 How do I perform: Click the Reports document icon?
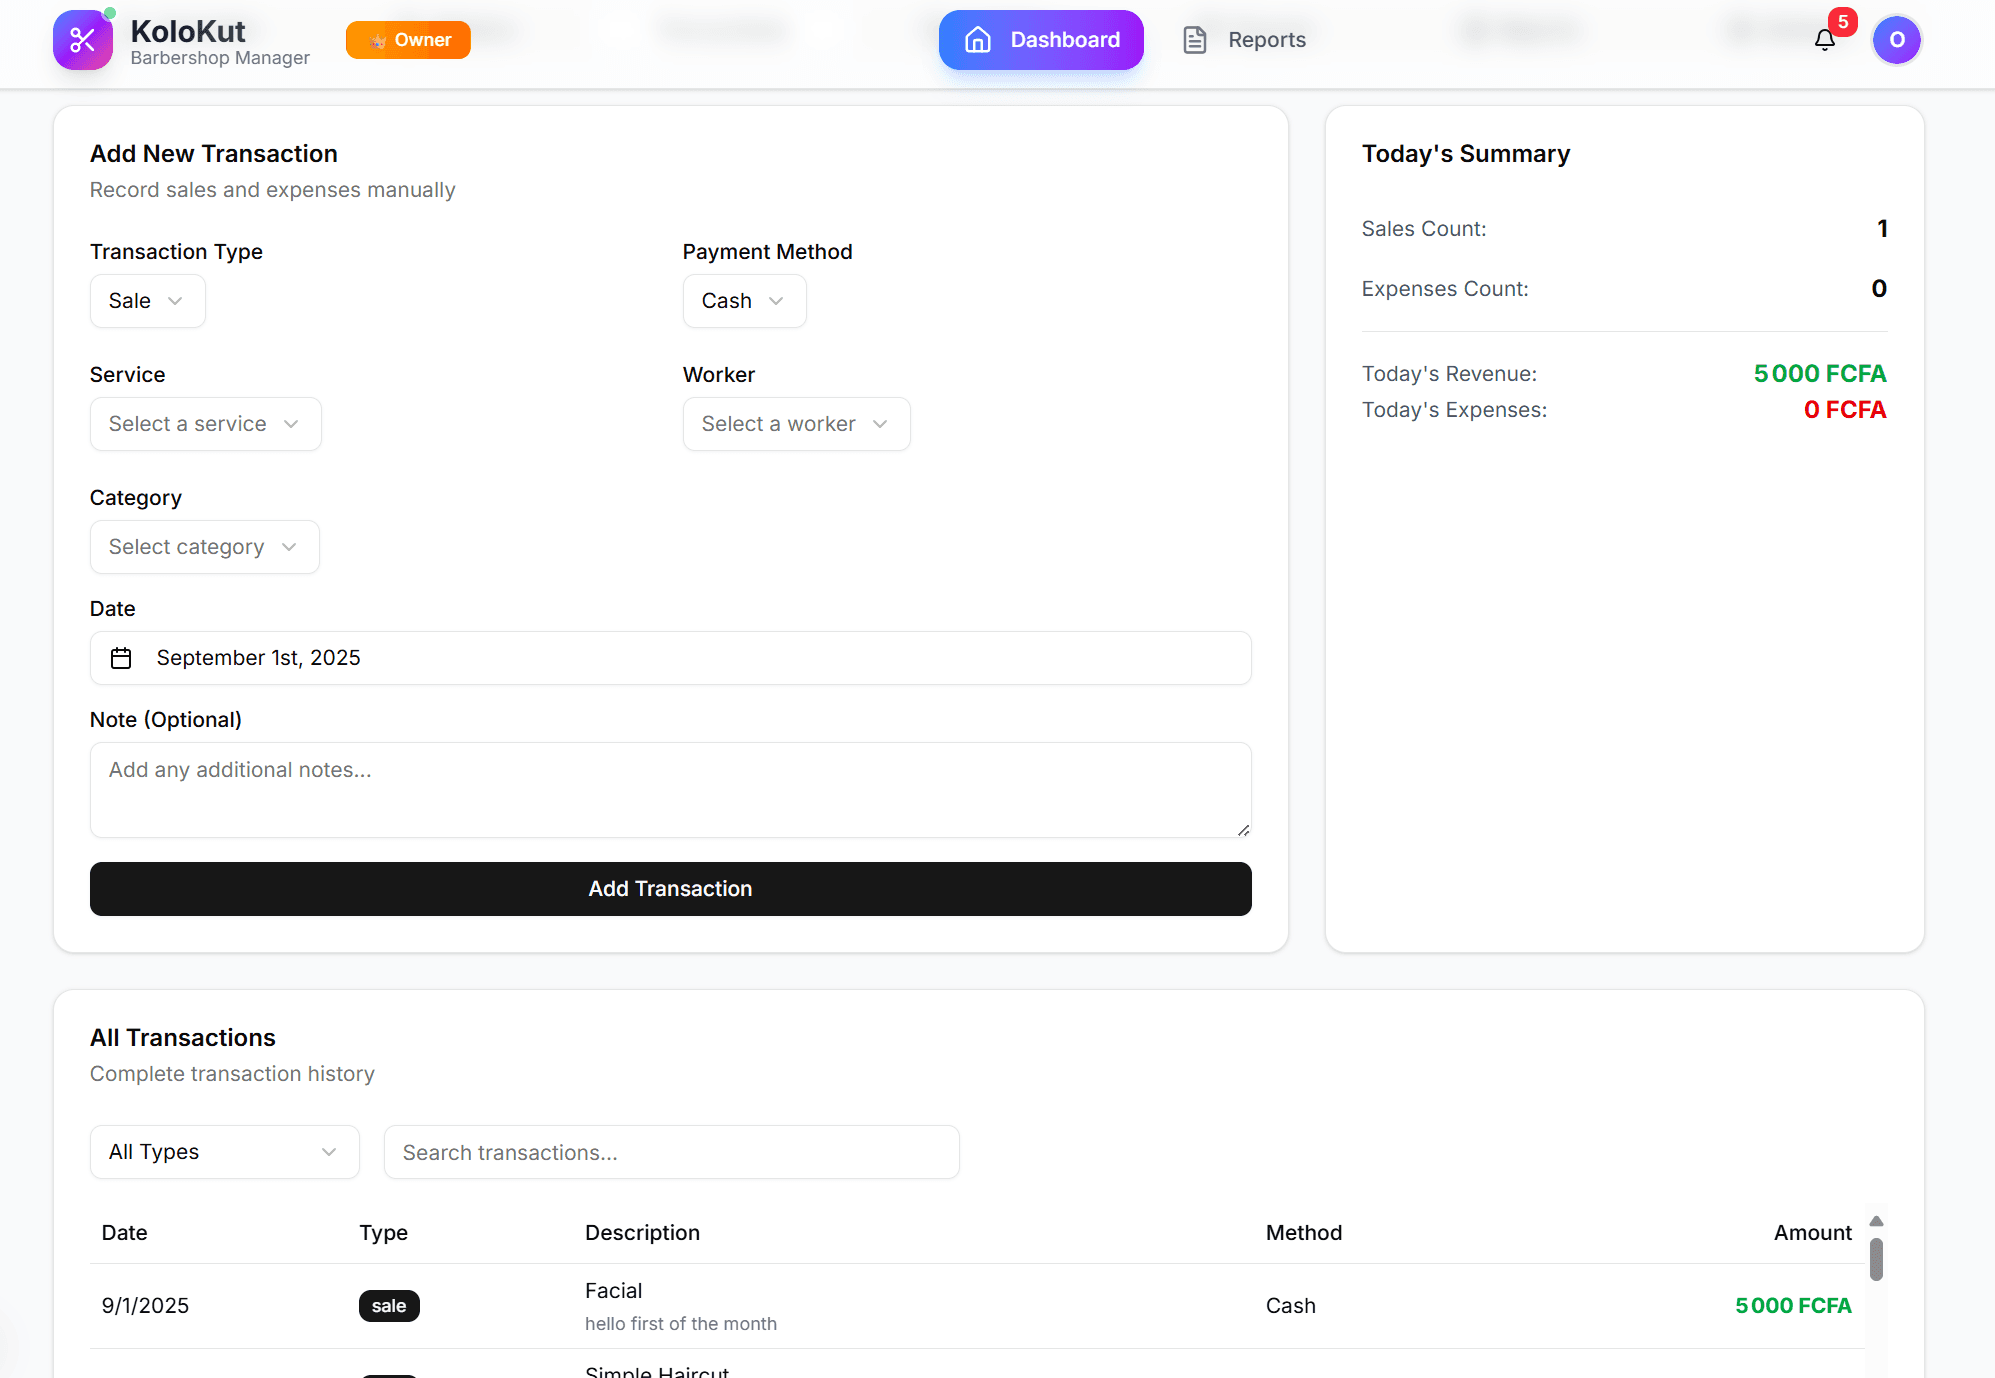[x=1194, y=39]
